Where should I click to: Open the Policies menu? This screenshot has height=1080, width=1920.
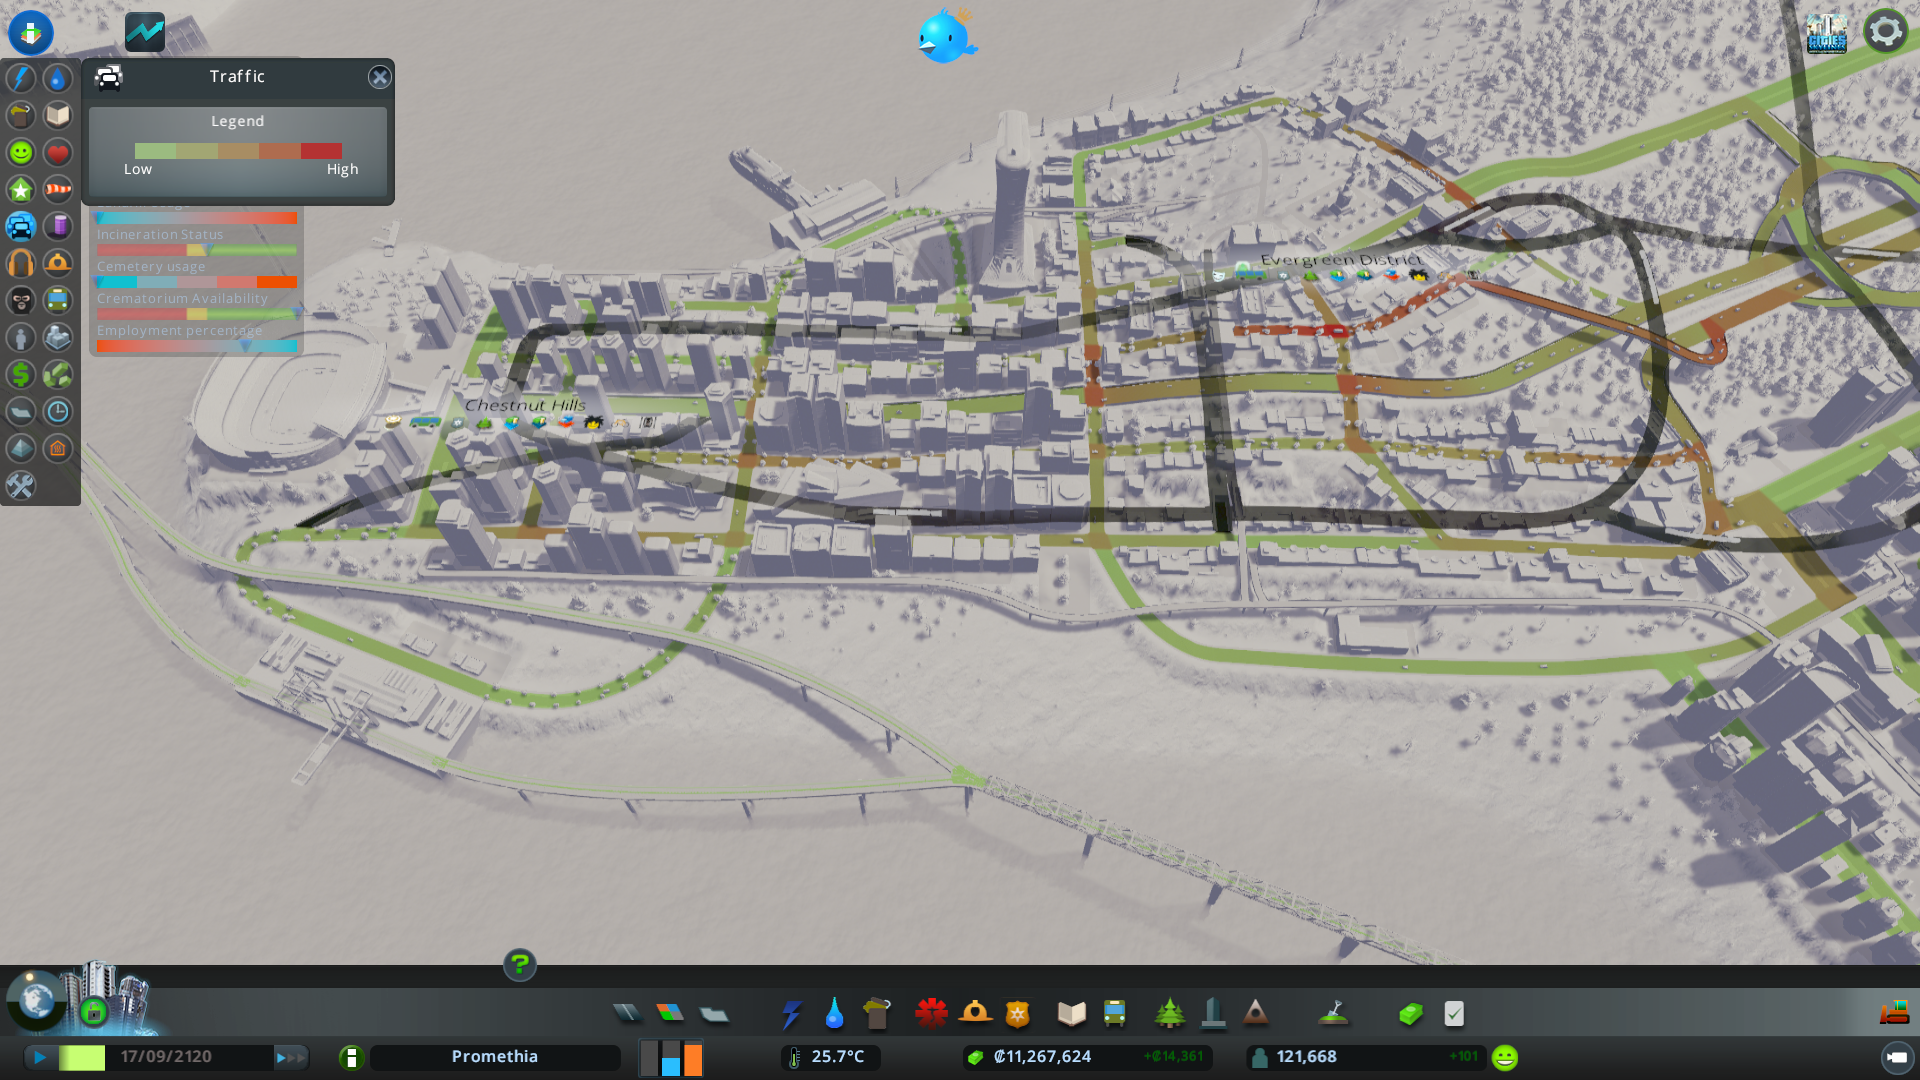click(1454, 1014)
